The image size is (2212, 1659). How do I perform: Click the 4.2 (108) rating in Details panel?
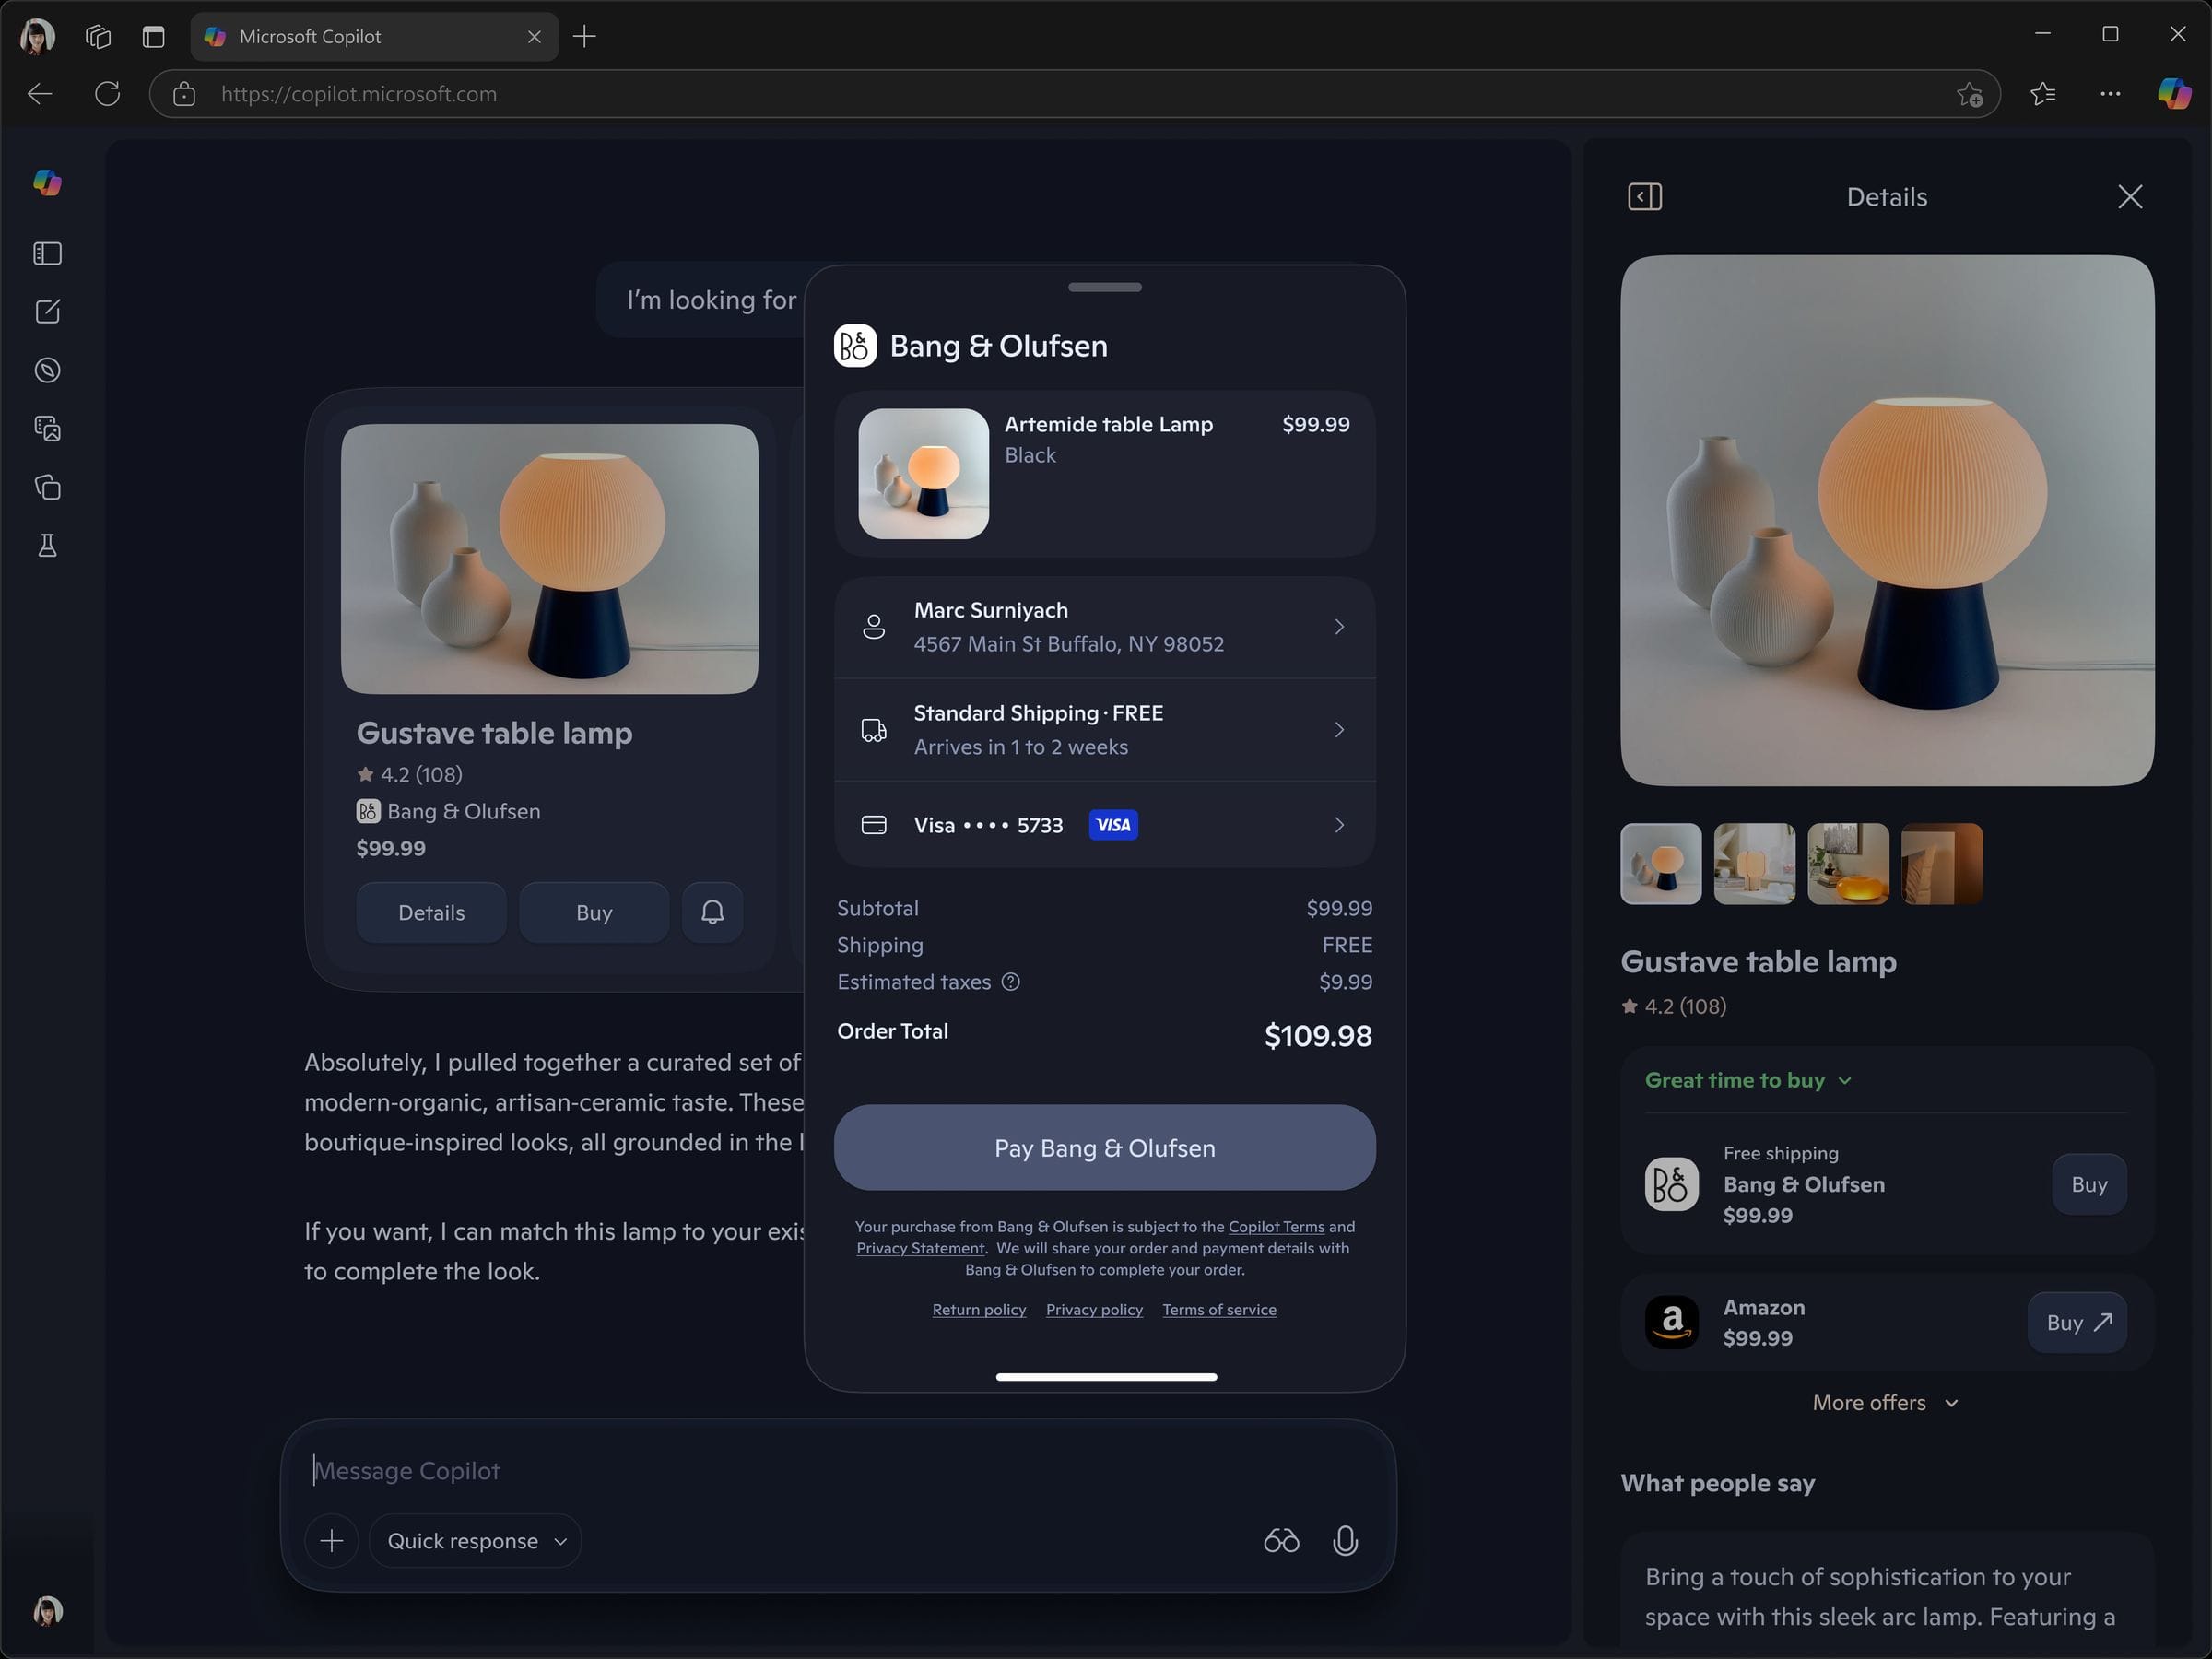tap(1674, 1006)
